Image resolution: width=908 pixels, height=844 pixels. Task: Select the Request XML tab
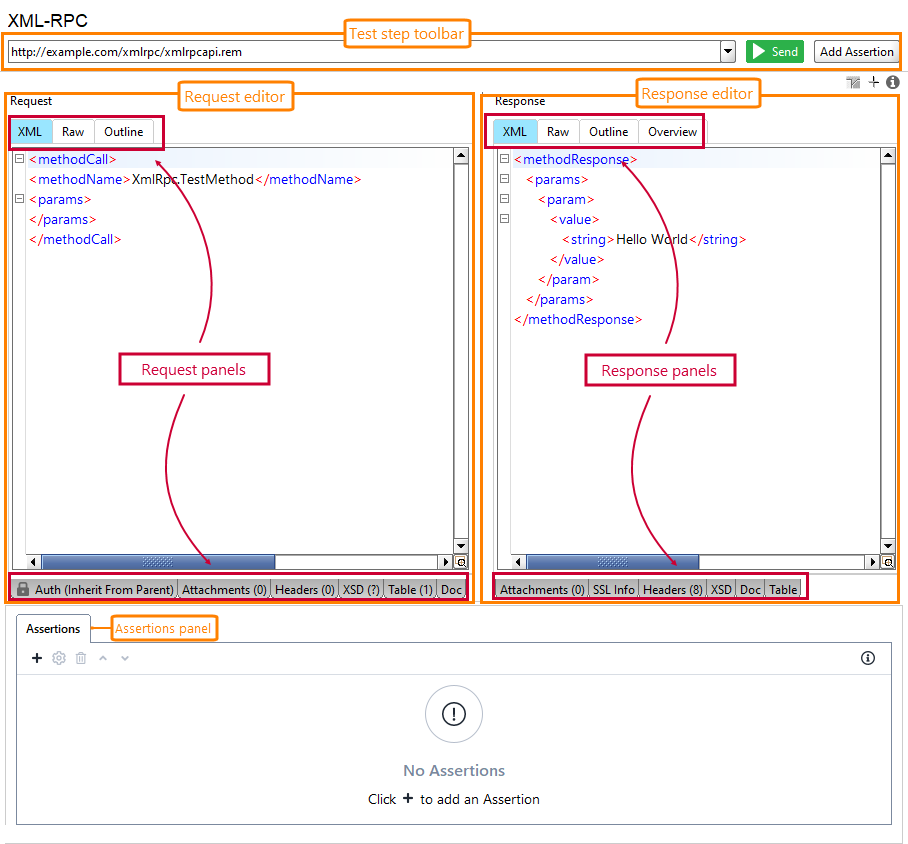click(30, 131)
